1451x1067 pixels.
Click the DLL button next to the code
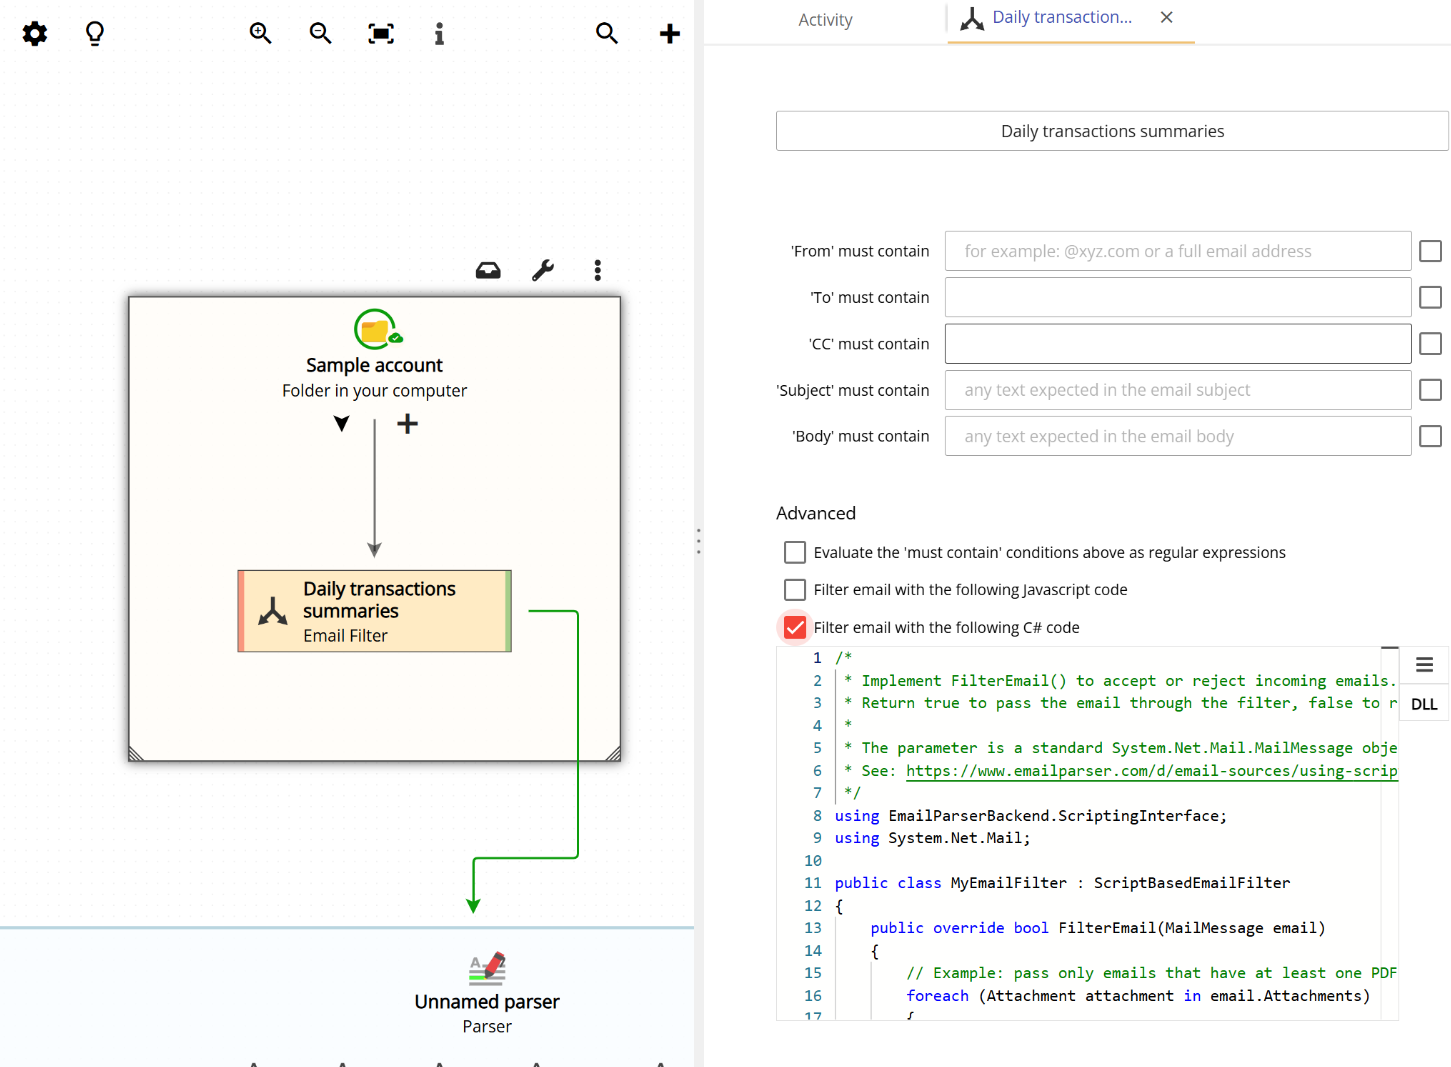pos(1423,703)
